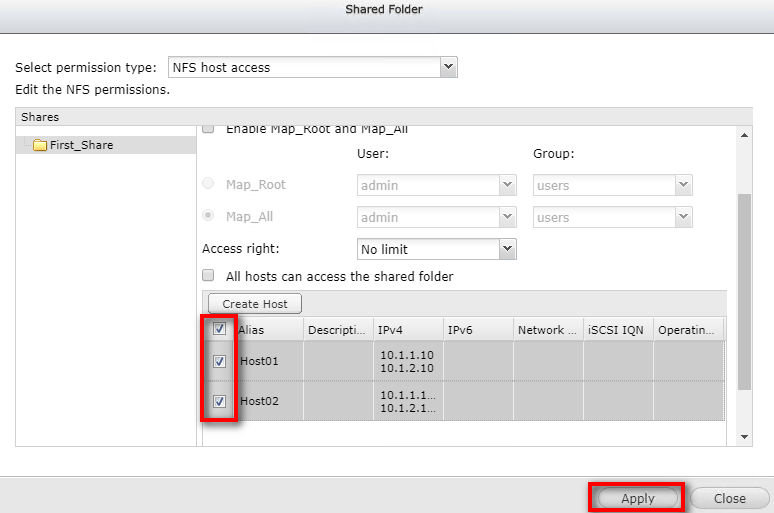Click Apply to save NFS permissions
This screenshot has height=513, width=774.
pyautogui.click(x=637, y=498)
